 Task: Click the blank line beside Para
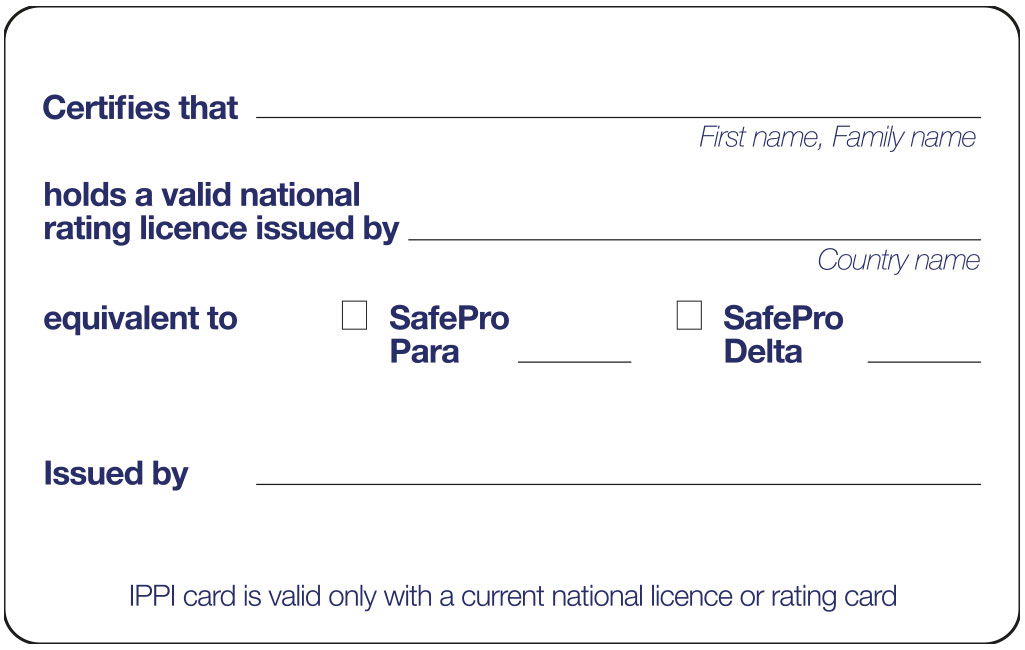[575, 361]
